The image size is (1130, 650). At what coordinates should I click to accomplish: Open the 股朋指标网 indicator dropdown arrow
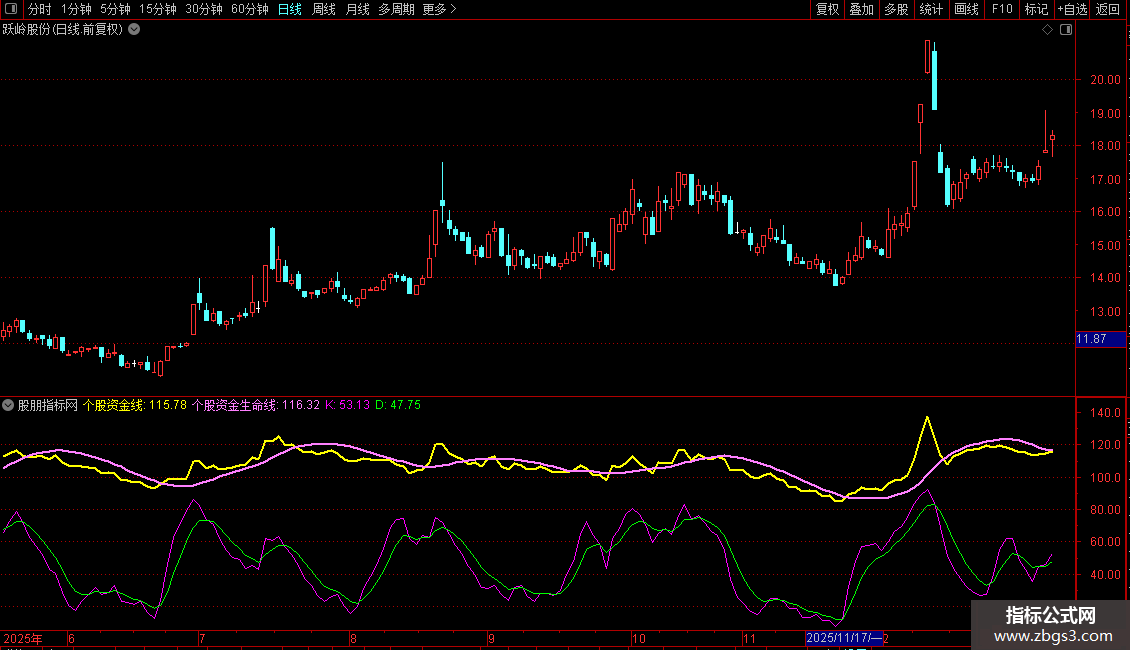[8, 405]
